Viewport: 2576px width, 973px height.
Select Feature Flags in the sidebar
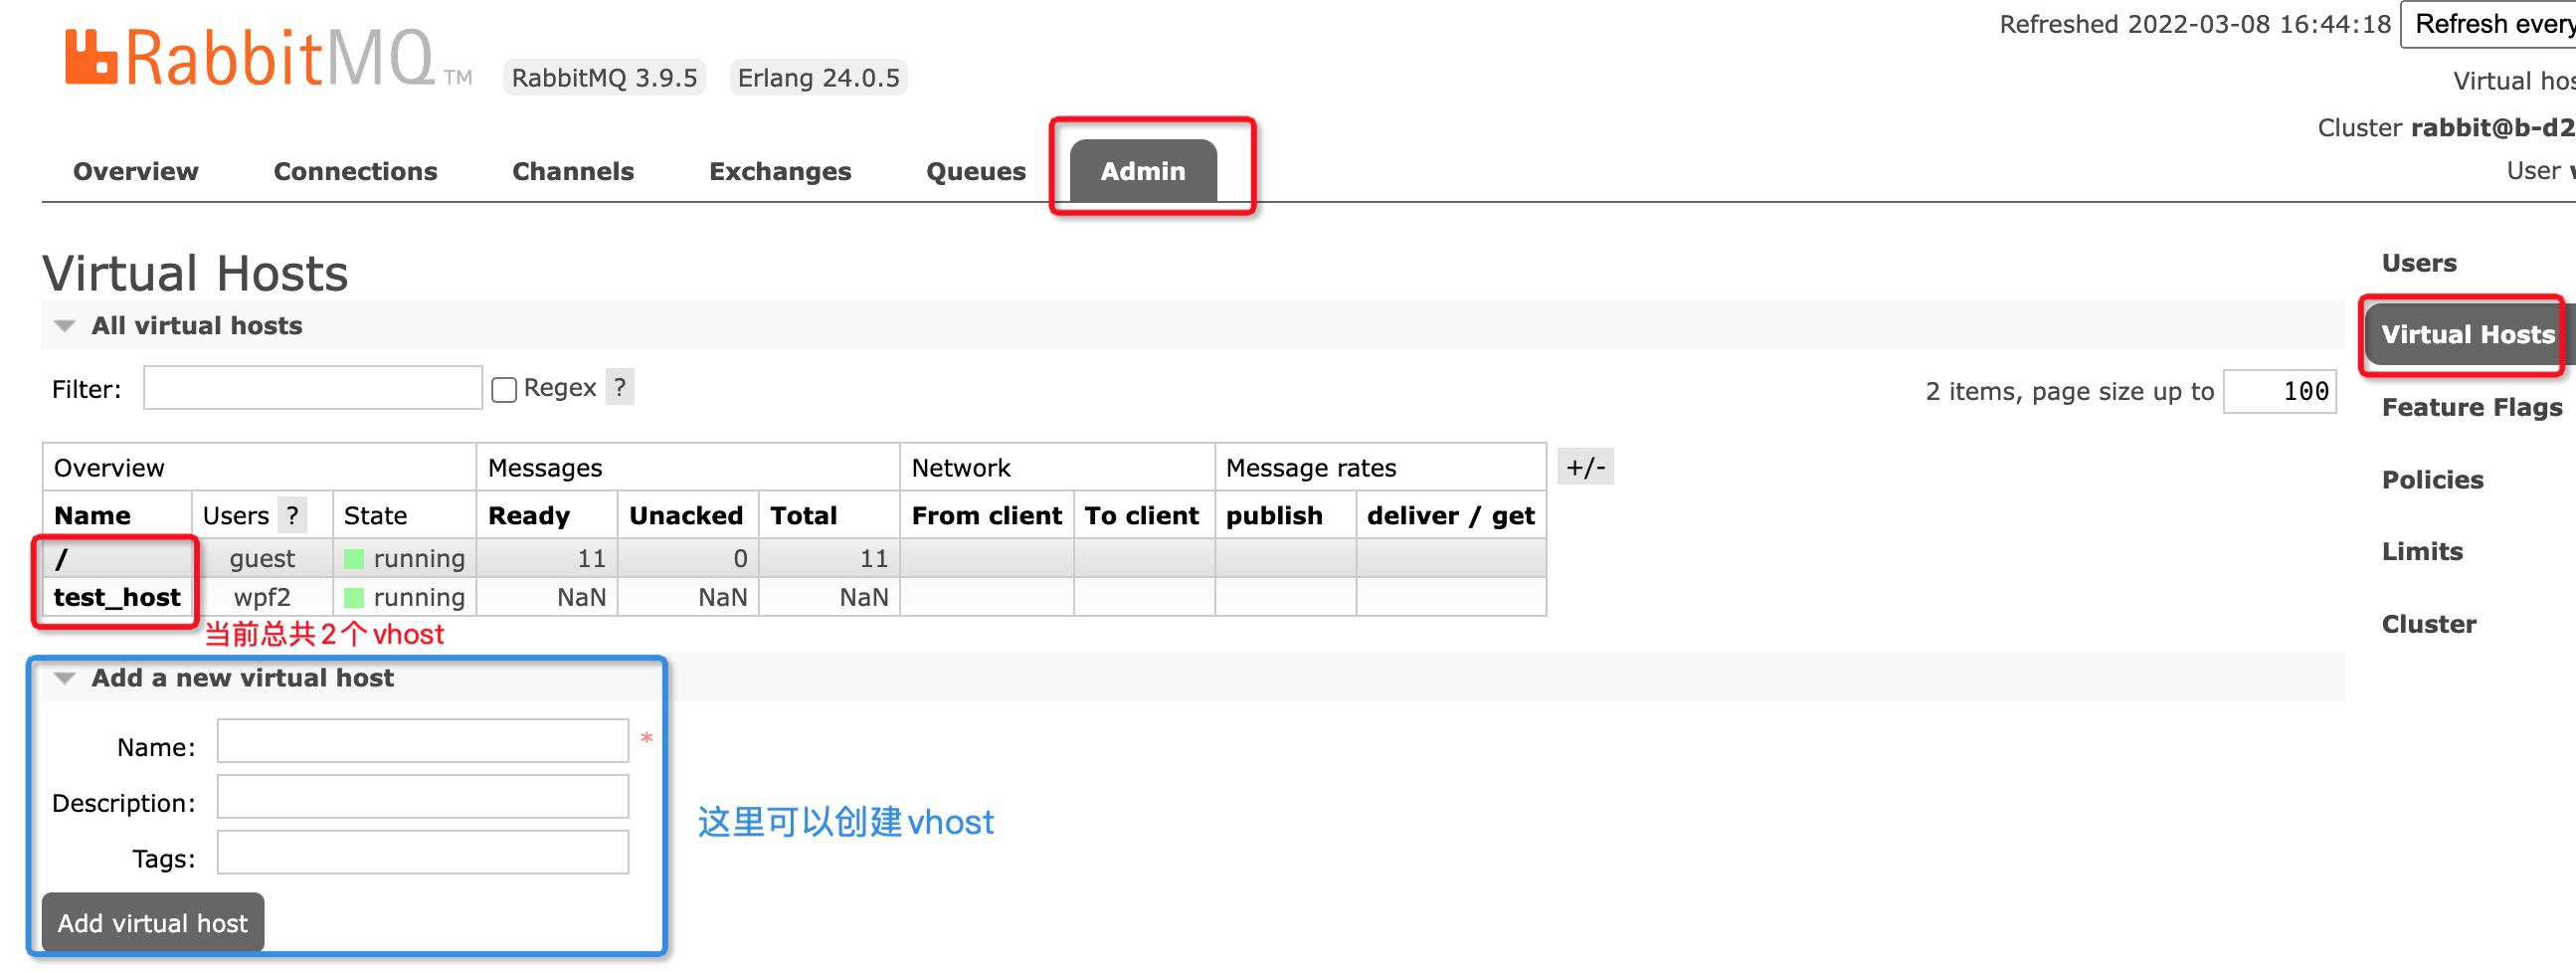click(x=2471, y=407)
